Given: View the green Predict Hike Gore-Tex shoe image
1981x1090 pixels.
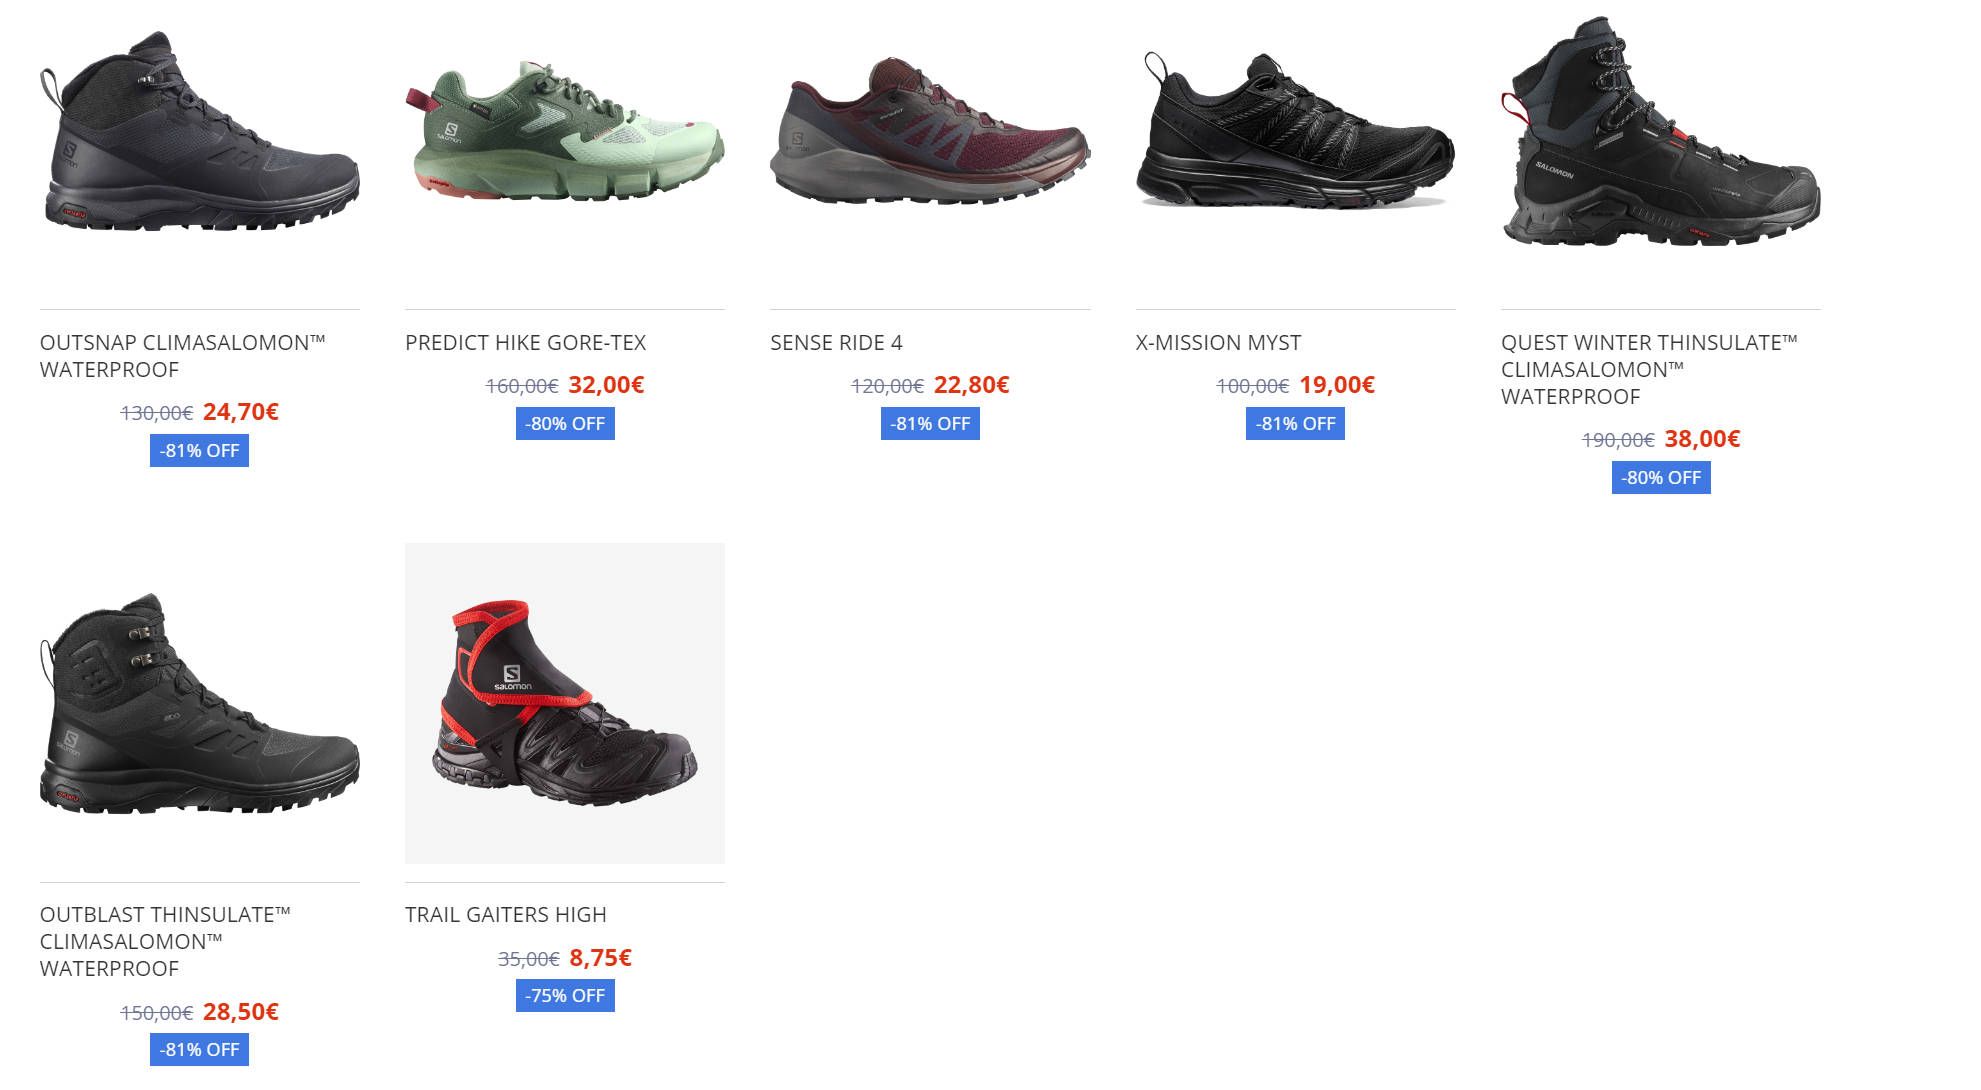Looking at the screenshot, I should tap(565, 131).
